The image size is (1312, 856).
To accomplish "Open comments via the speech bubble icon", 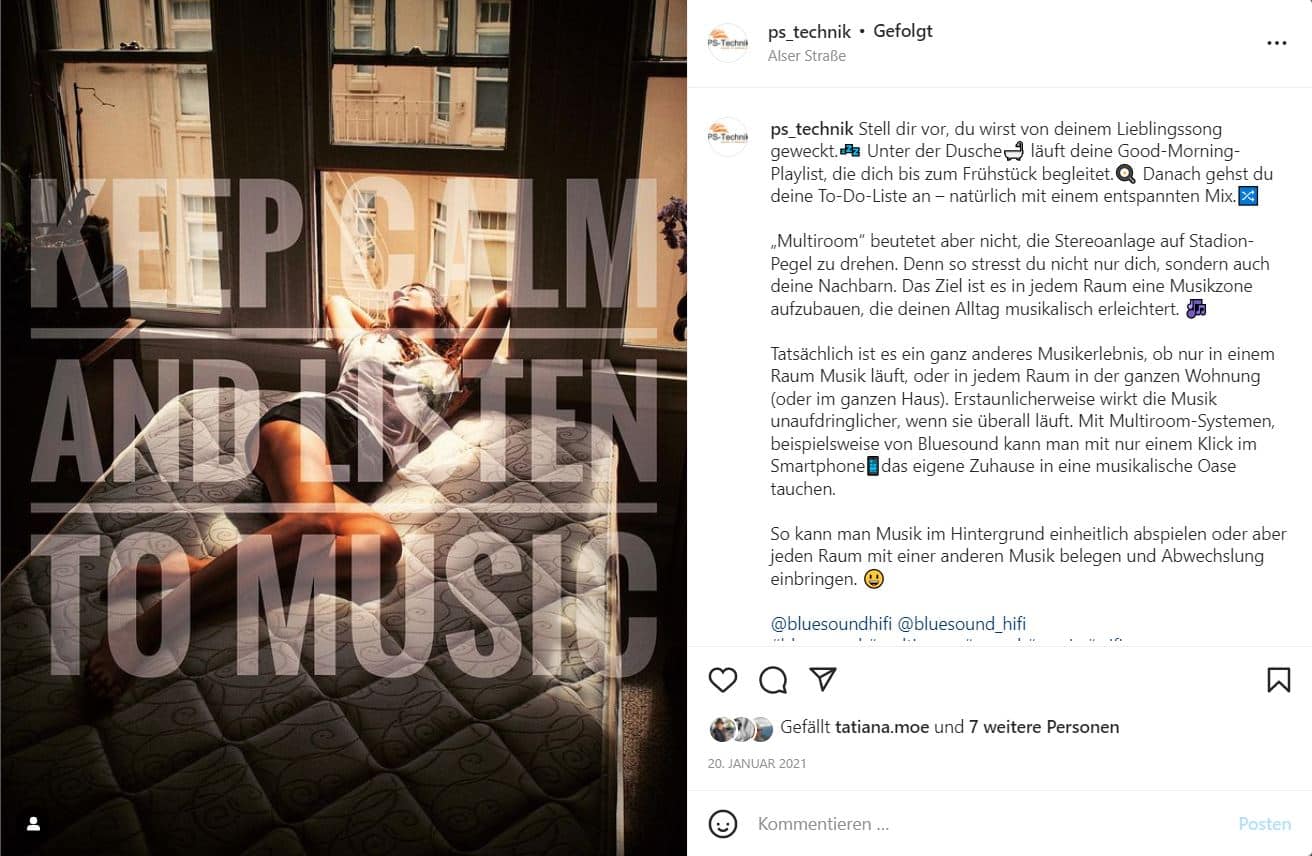I will click(x=773, y=680).
